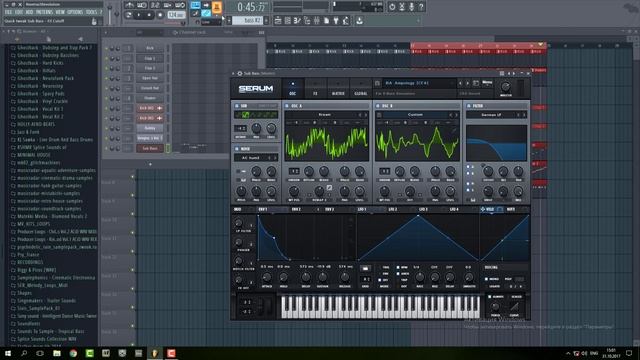Toggle the NOISE oscillator on/off
Image resolution: width=640 pixels, height=360 pixels.
(237, 149)
